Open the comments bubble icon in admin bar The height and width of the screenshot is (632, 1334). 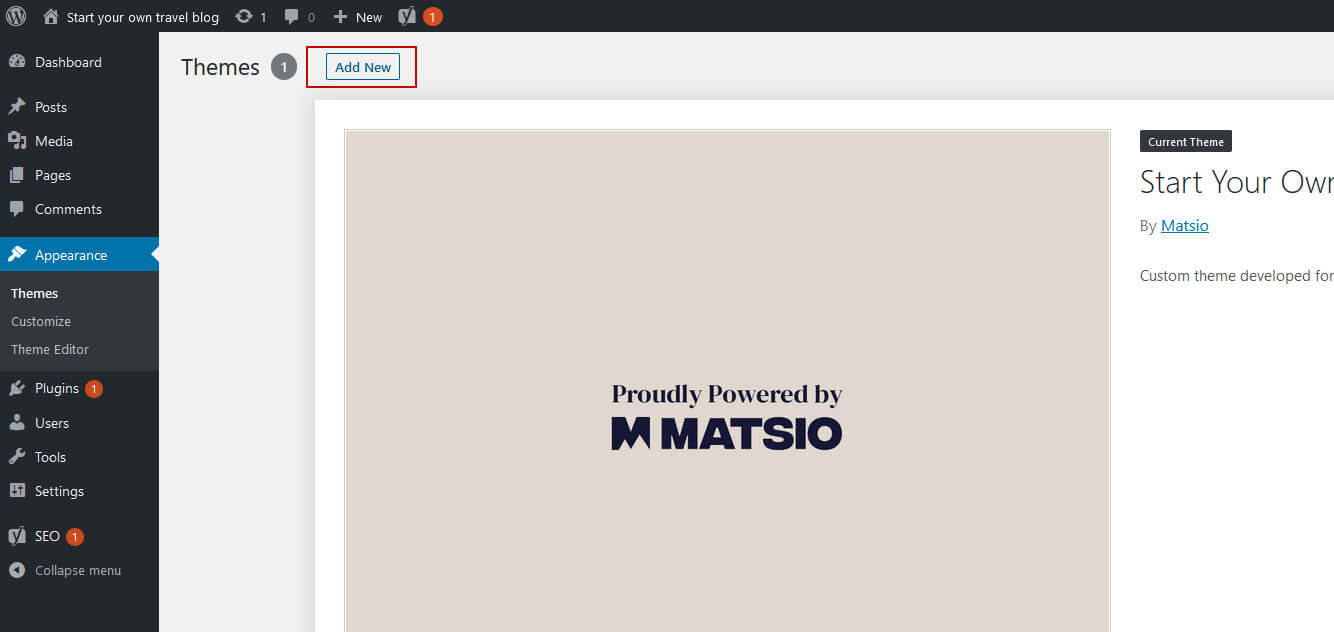(x=292, y=16)
